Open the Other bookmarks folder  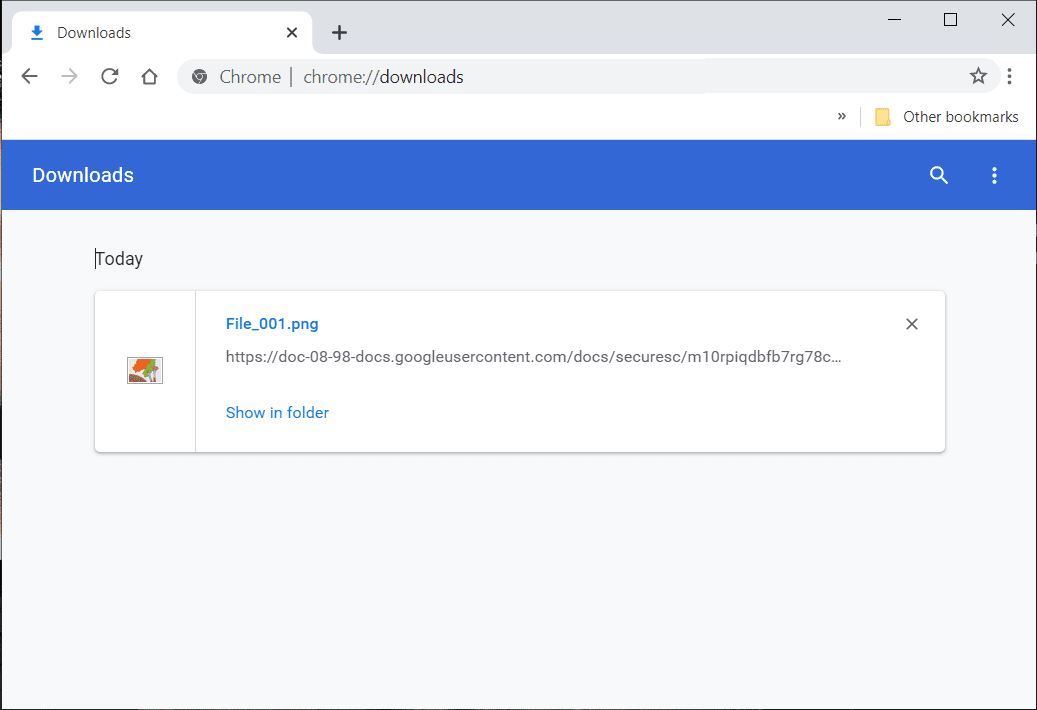946,117
